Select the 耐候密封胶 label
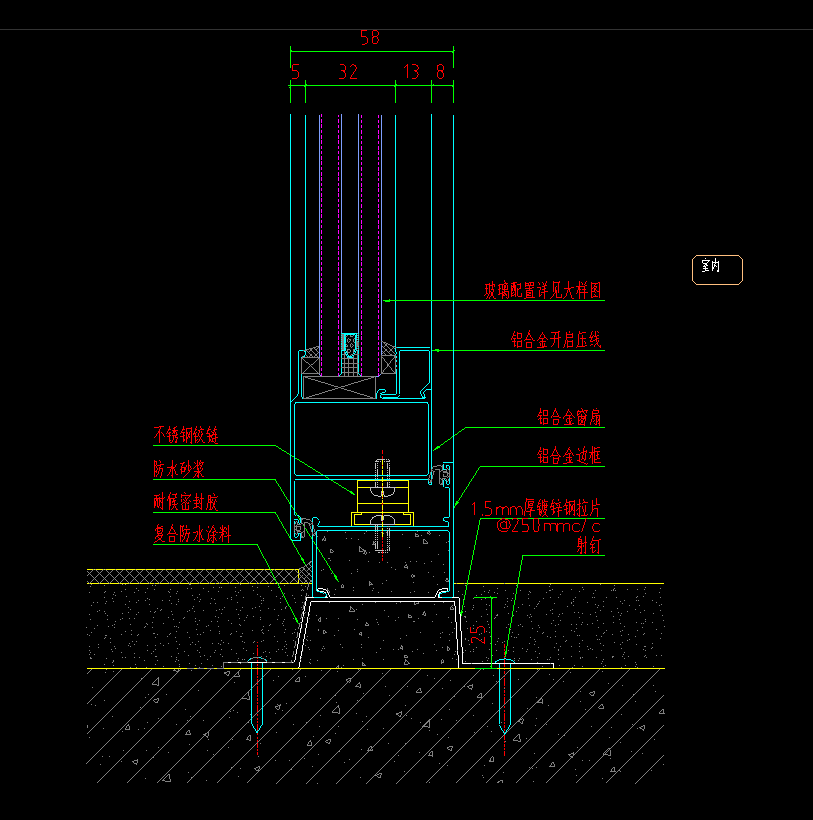Screen dimensions: 813x820 pos(186,502)
